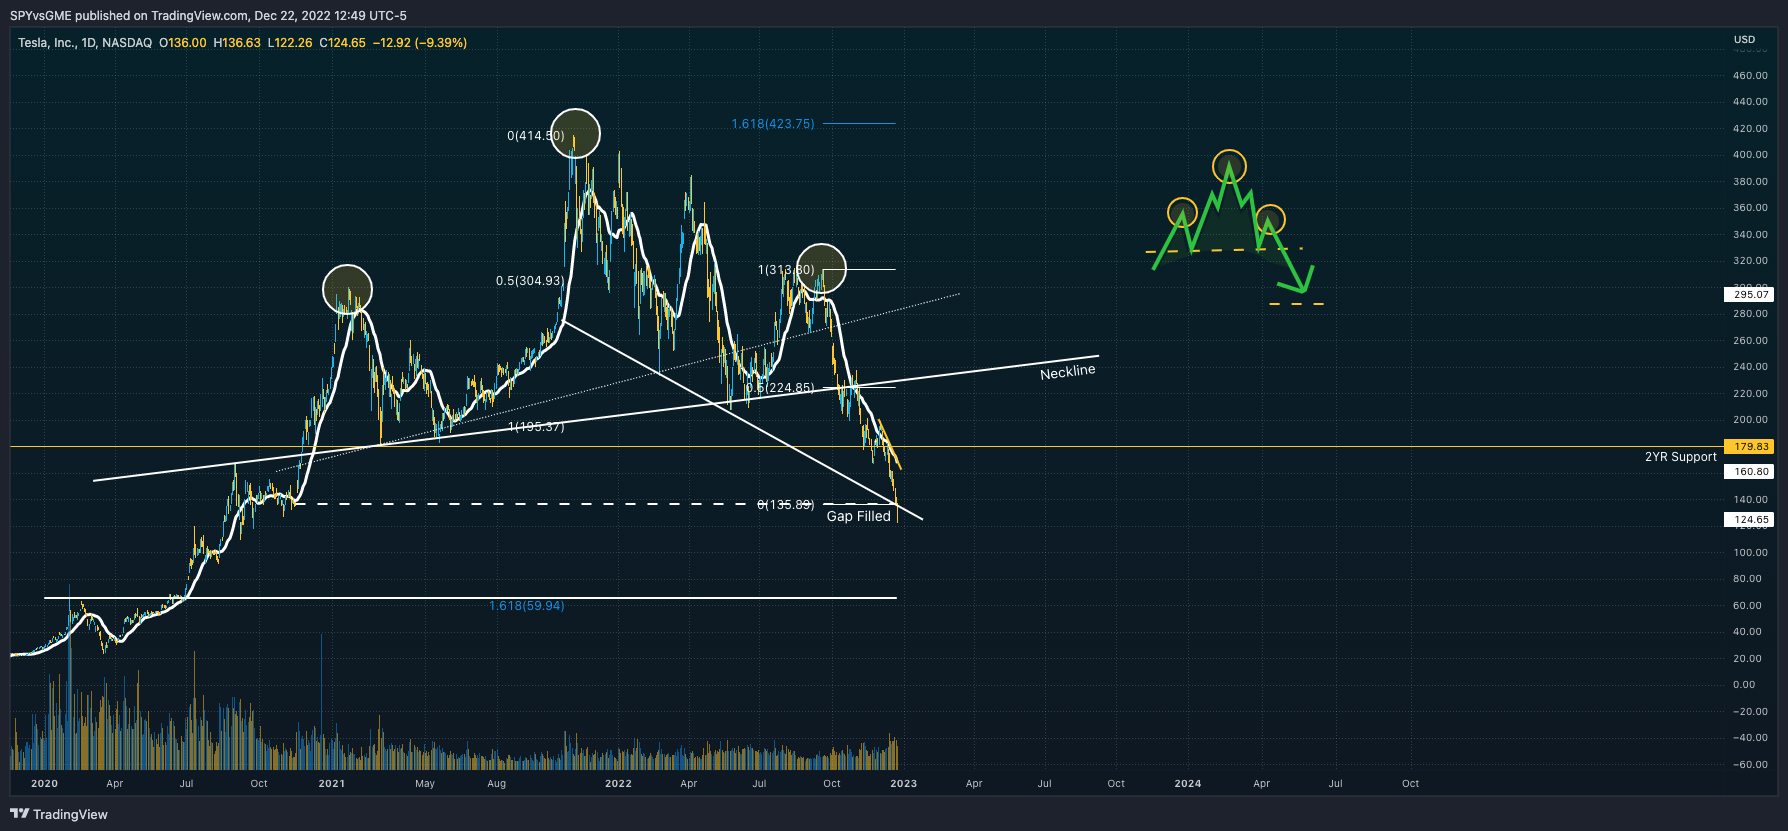Click the 2023 label on time axis
Screen dimensions: 1788x831
click(x=904, y=784)
